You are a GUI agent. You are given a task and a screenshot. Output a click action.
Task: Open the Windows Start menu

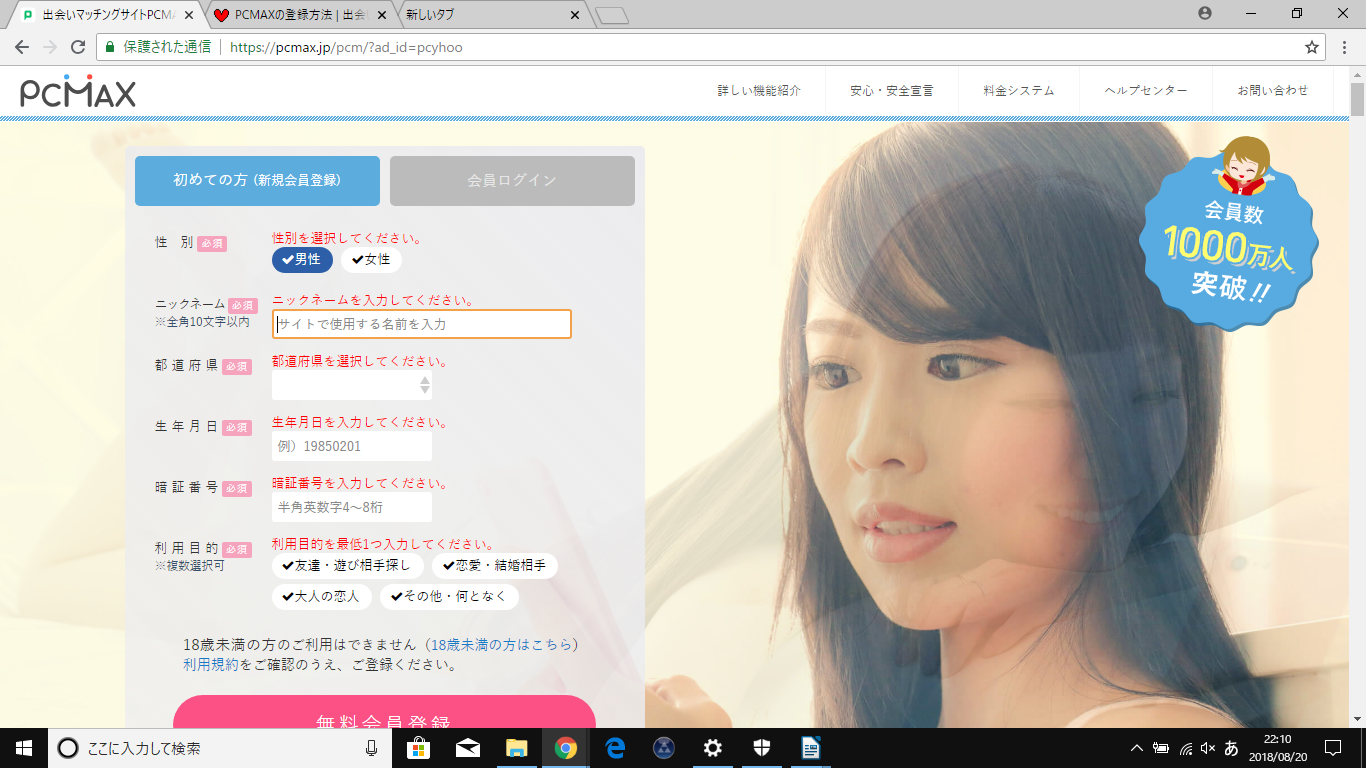24,748
